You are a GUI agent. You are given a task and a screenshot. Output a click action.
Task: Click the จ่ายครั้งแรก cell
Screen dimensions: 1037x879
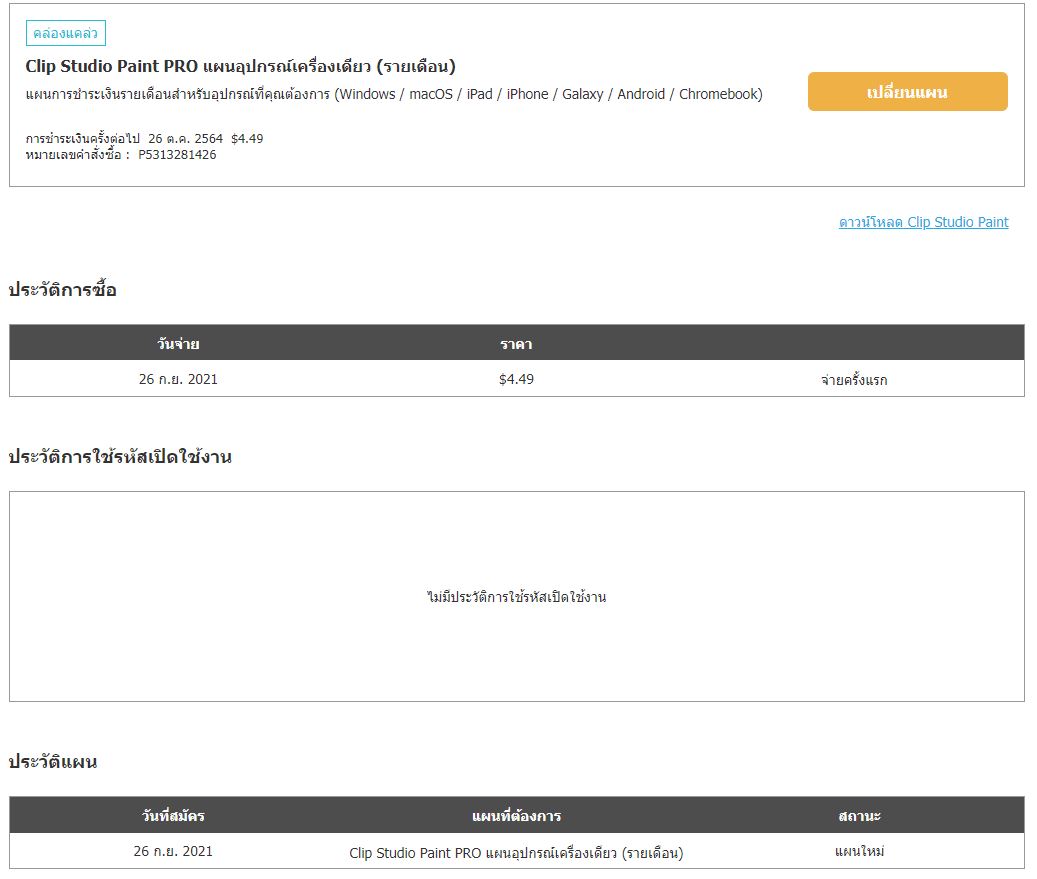(854, 380)
